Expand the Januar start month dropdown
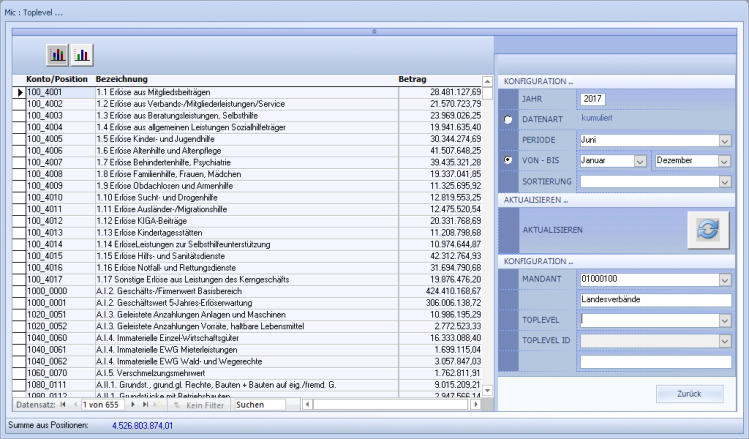Image resolution: width=749 pixels, height=439 pixels. [639, 160]
